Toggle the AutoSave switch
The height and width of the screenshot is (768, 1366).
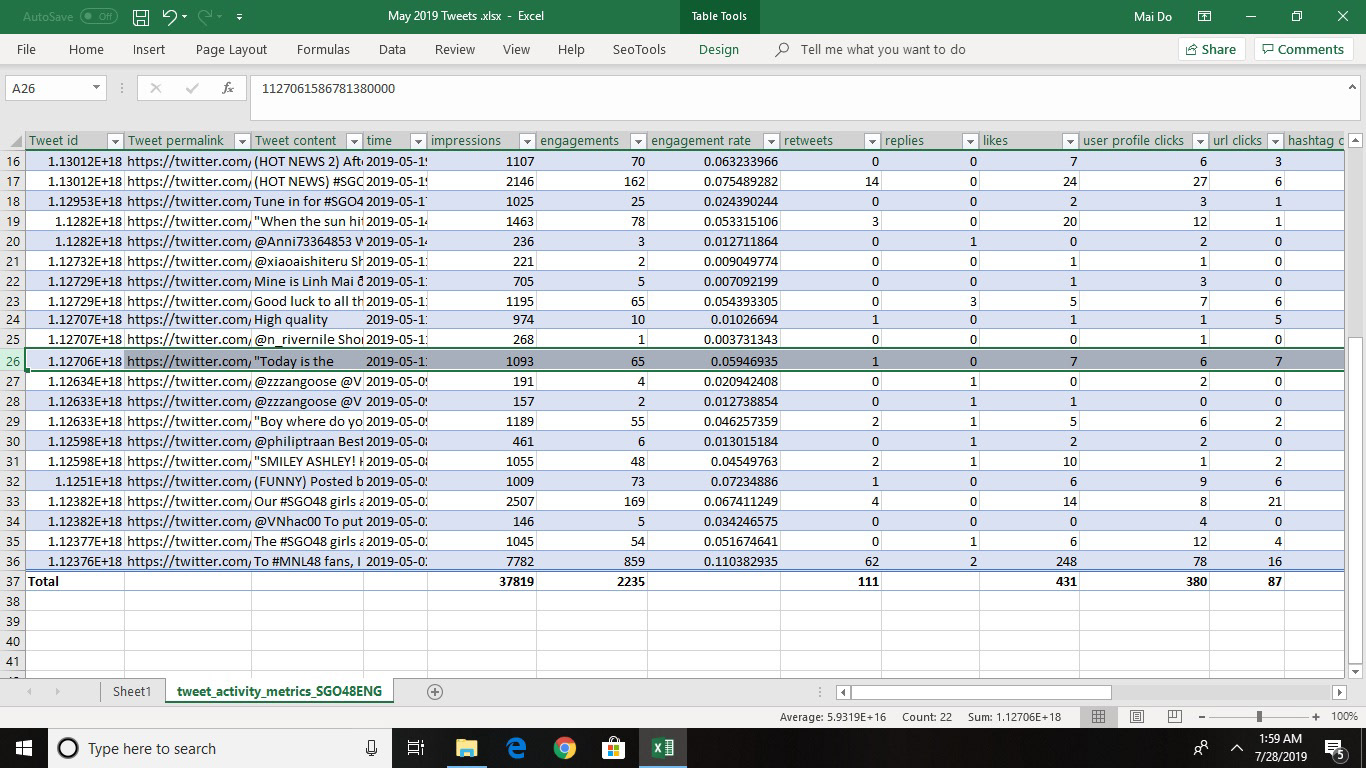(98, 17)
